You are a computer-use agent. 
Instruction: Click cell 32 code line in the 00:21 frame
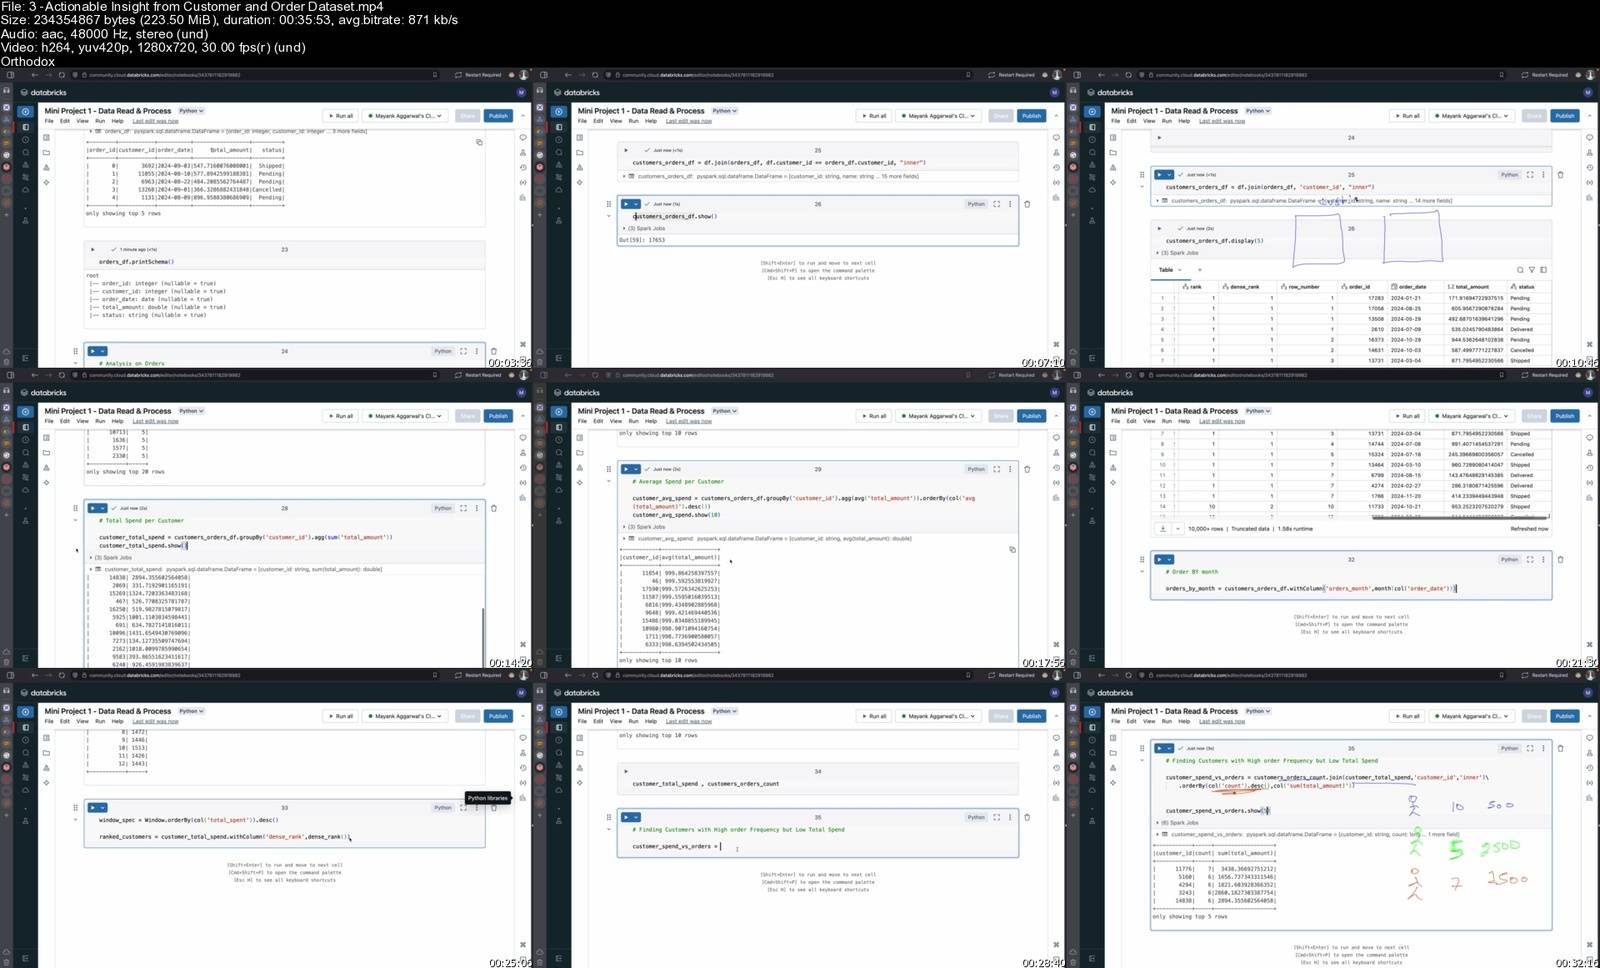pos(1311,588)
